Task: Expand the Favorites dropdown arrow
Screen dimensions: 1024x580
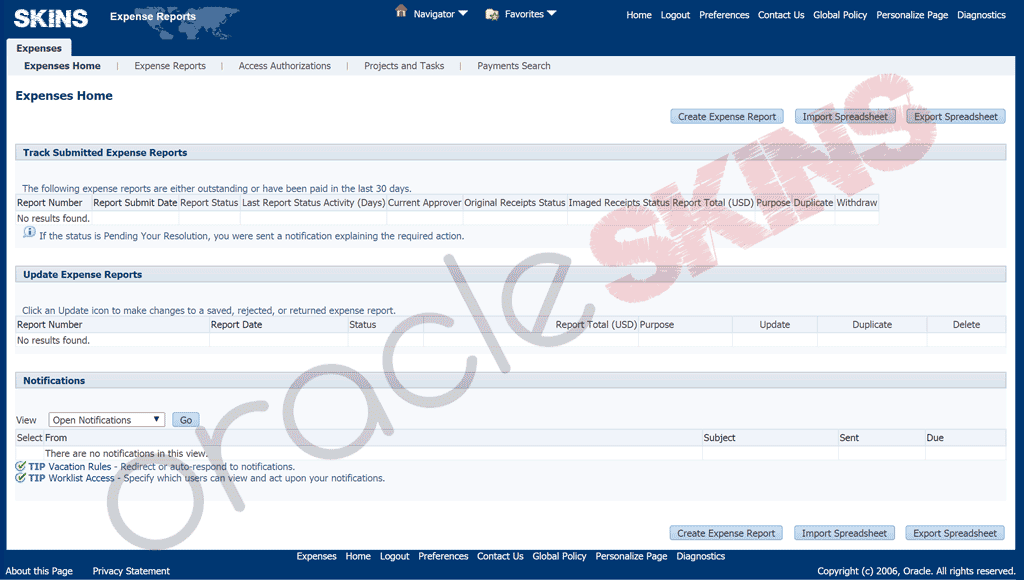Action: pyautogui.click(x=552, y=14)
